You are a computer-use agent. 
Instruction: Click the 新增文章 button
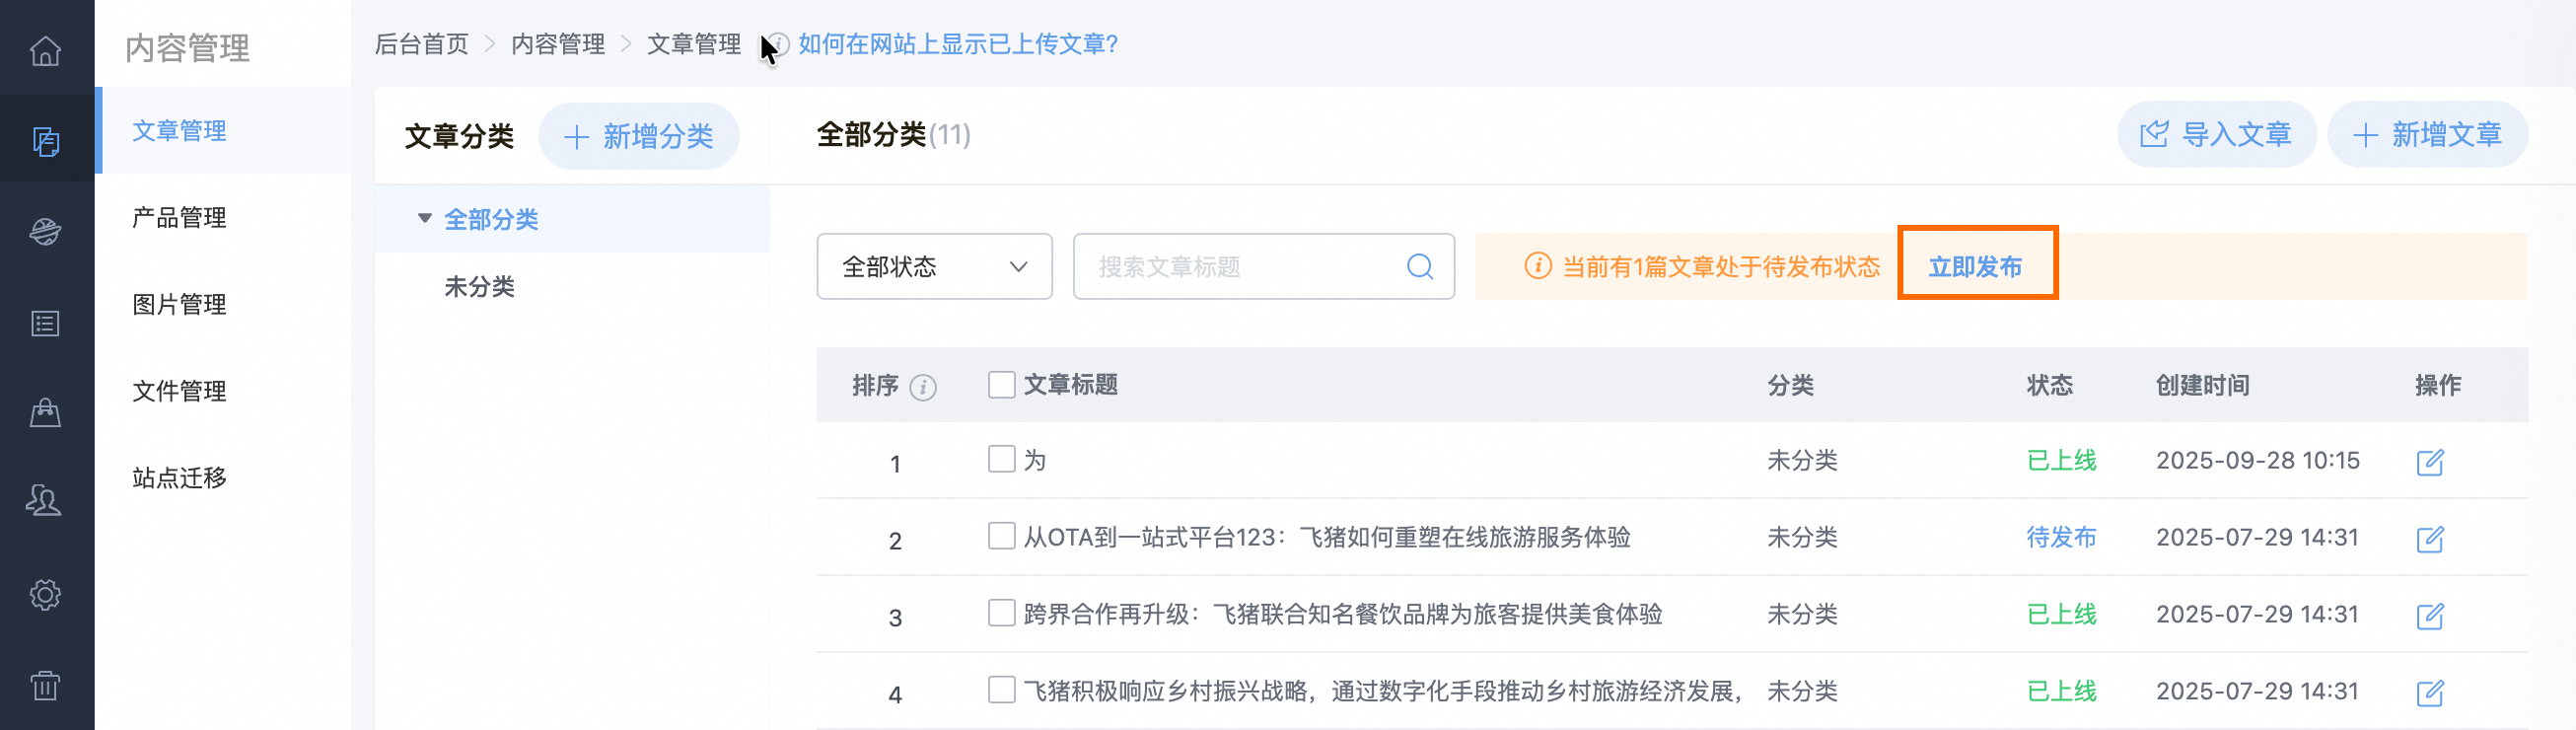tap(2427, 135)
